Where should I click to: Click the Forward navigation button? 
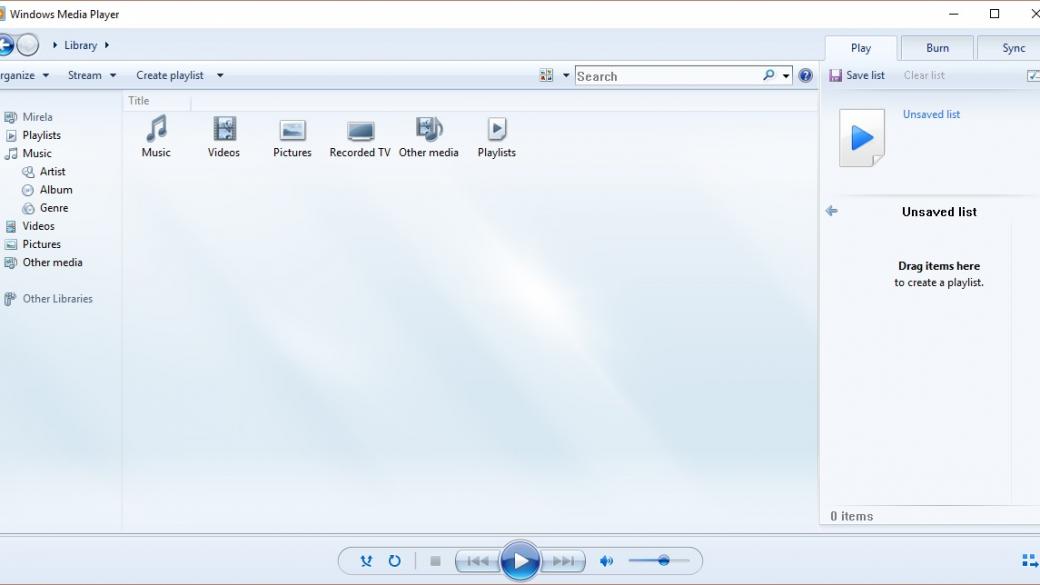tap(28, 45)
